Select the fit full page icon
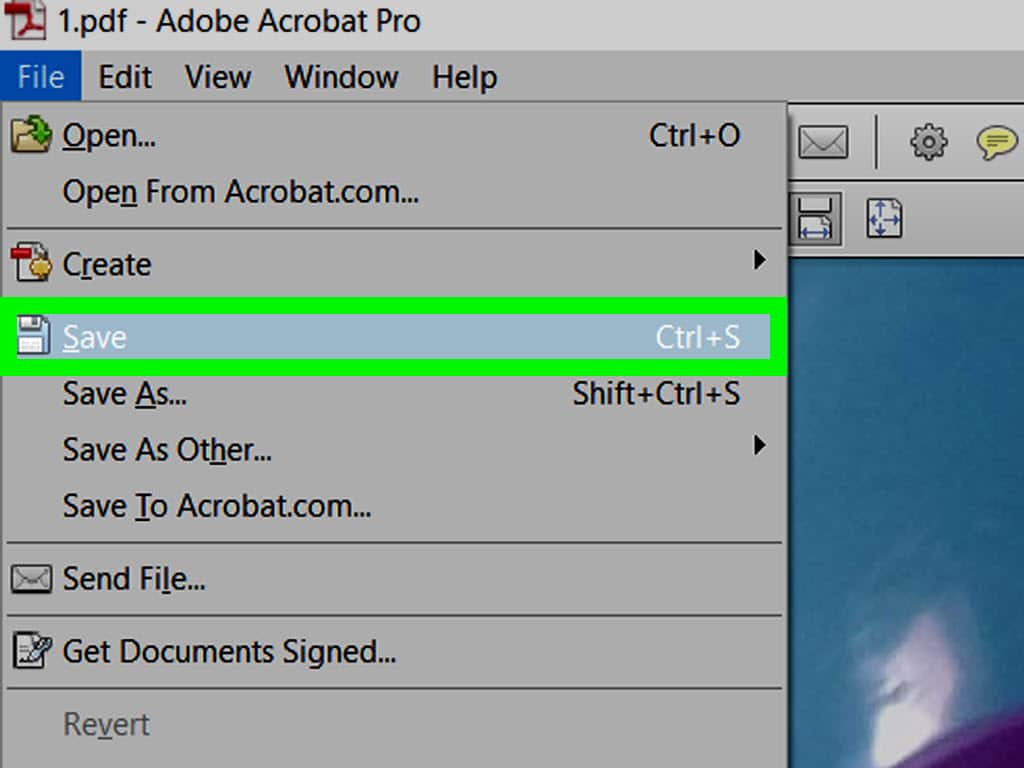The image size is (1024, 768). 884,218
